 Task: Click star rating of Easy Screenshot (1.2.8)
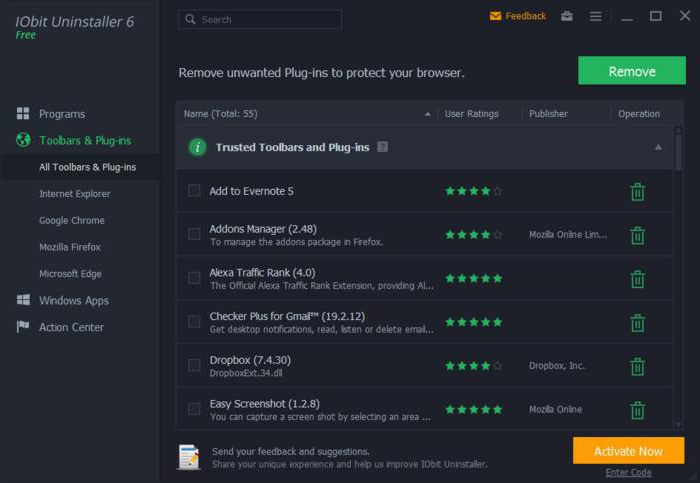pyautogui.click(x=474, y=410)
